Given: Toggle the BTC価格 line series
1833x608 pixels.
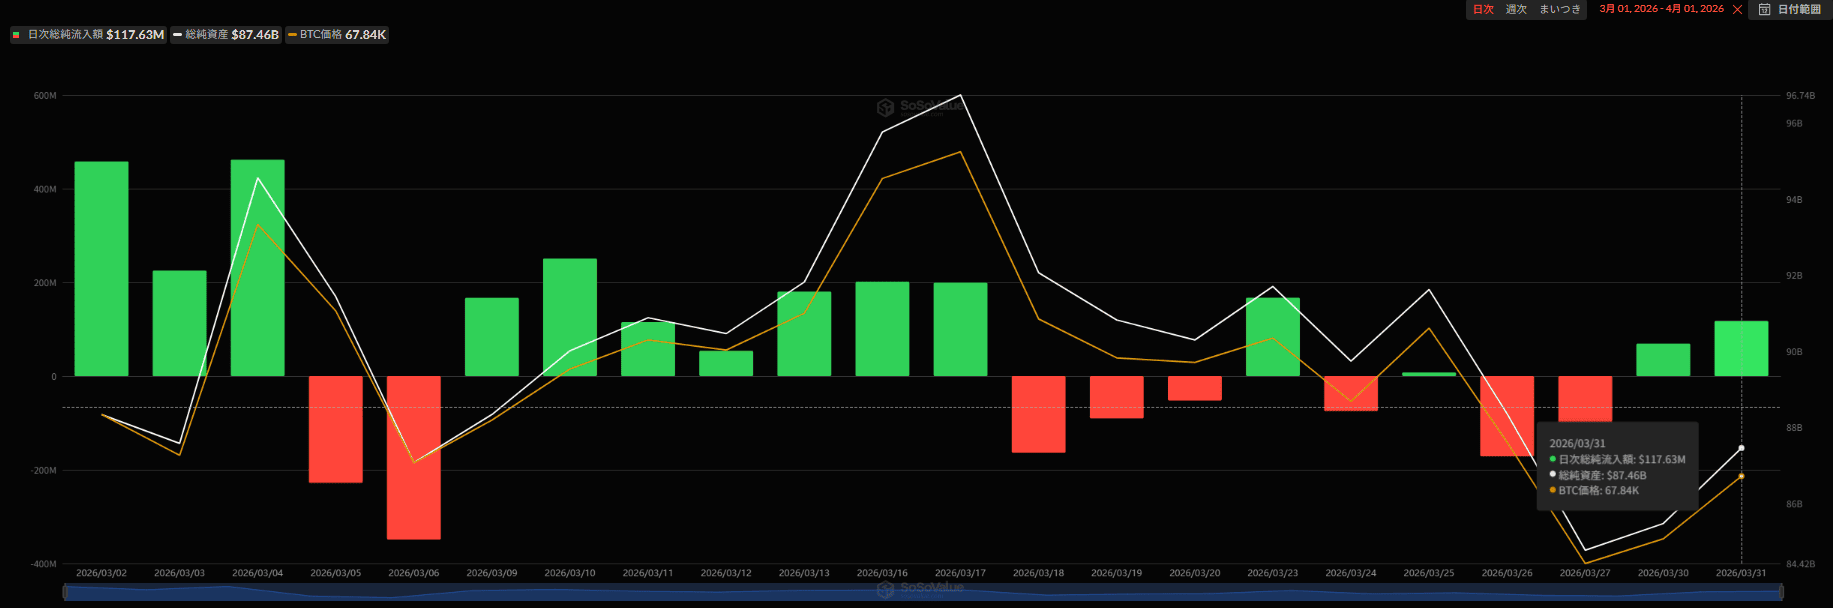Looking at the screenshot, I should pos(336,35).
